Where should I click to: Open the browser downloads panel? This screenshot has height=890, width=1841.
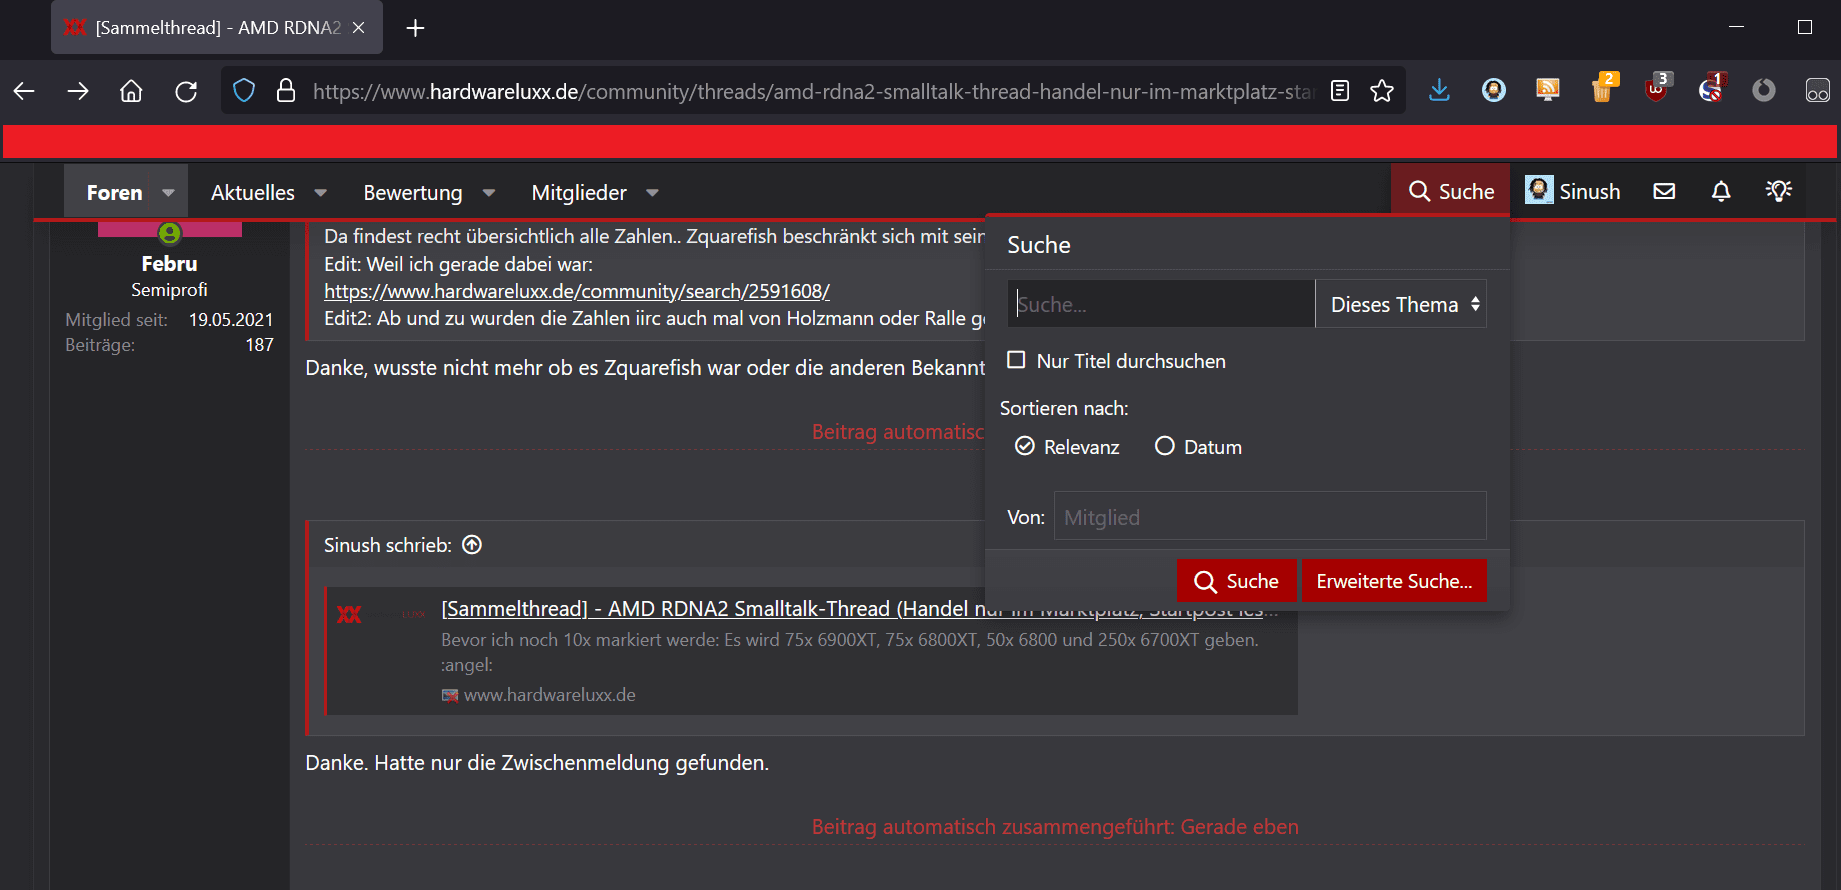click(1439, 91)
